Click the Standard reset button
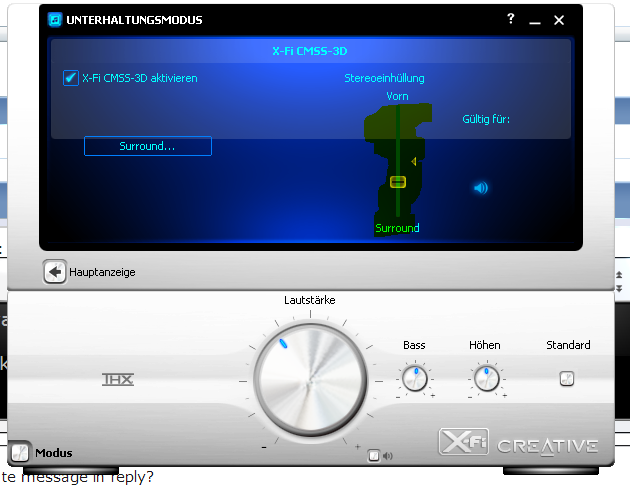This screenshot has height=486, width=630. [x=567, y=378]
